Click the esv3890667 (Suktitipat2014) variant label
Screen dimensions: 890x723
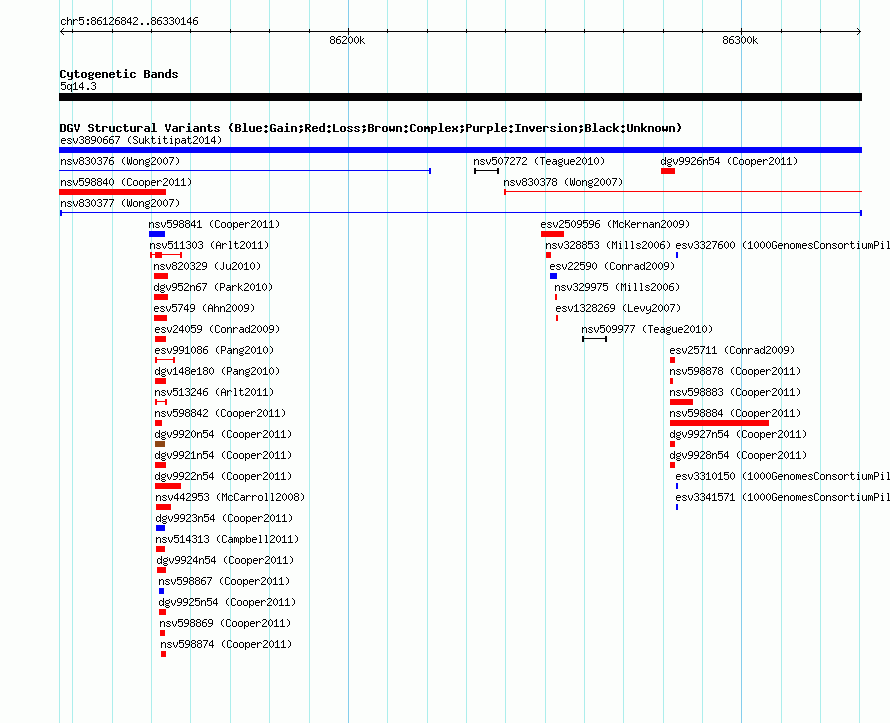(x=141, y=140)
